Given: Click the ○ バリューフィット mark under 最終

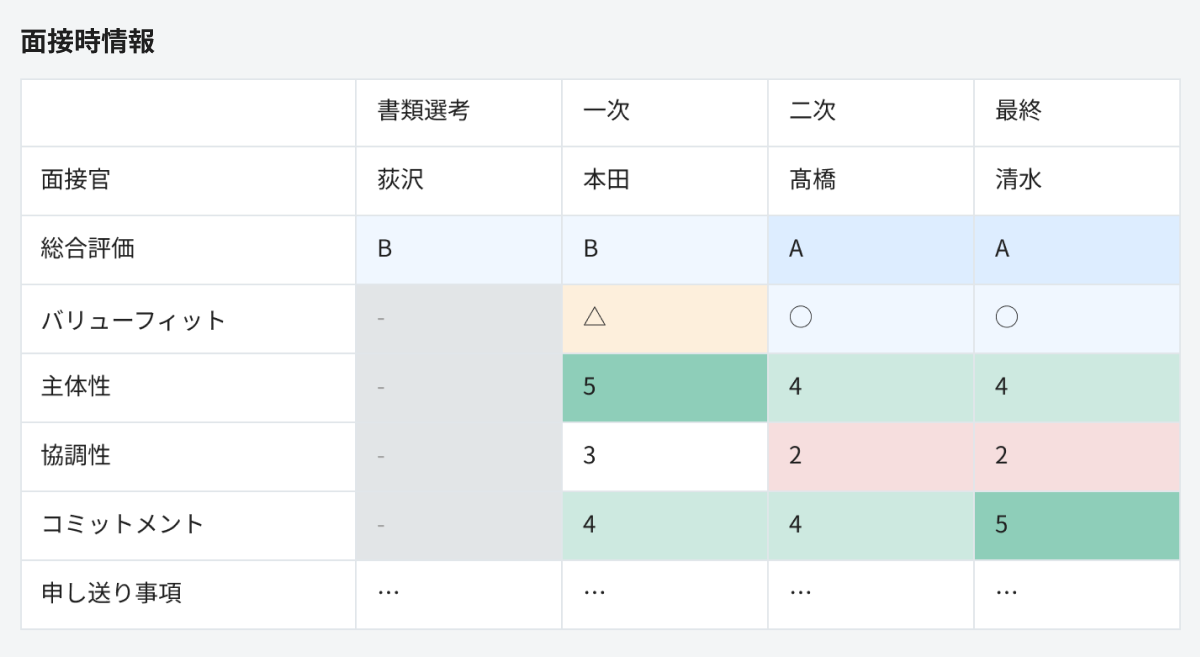Looking at the screenshot, I should pos(1007,318).
